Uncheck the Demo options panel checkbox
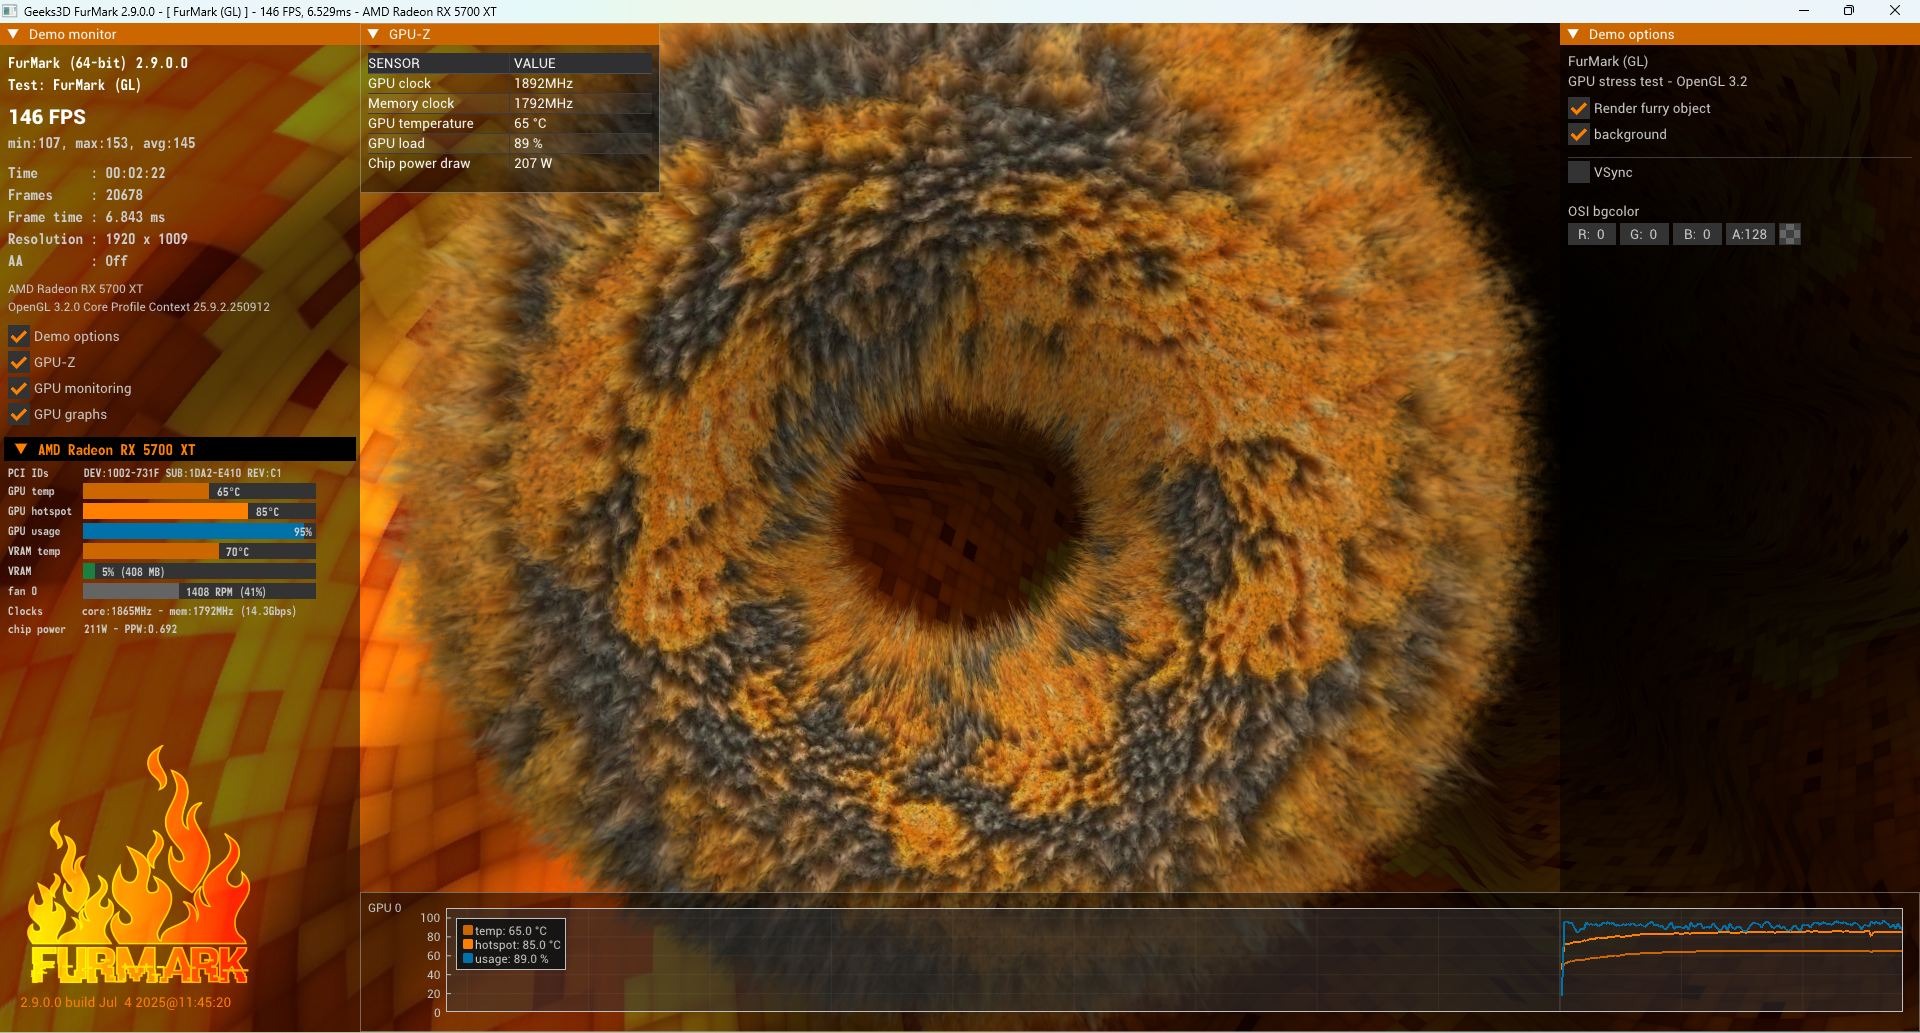This screenshot has height=1033, width=1920. pyautogui.click(x=18, y=336)
